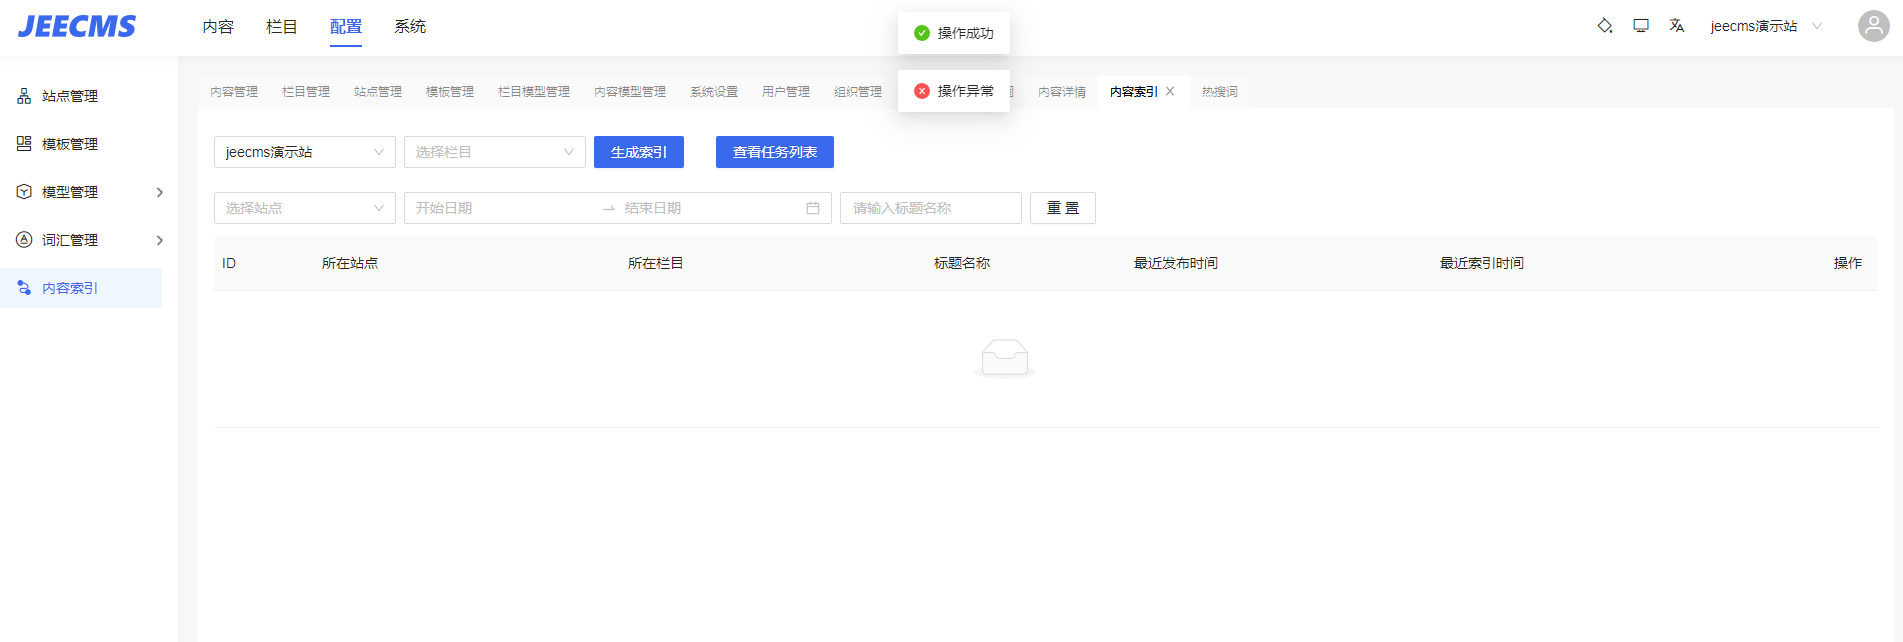Switch to the 用户管理 tab

coord(786,92)
